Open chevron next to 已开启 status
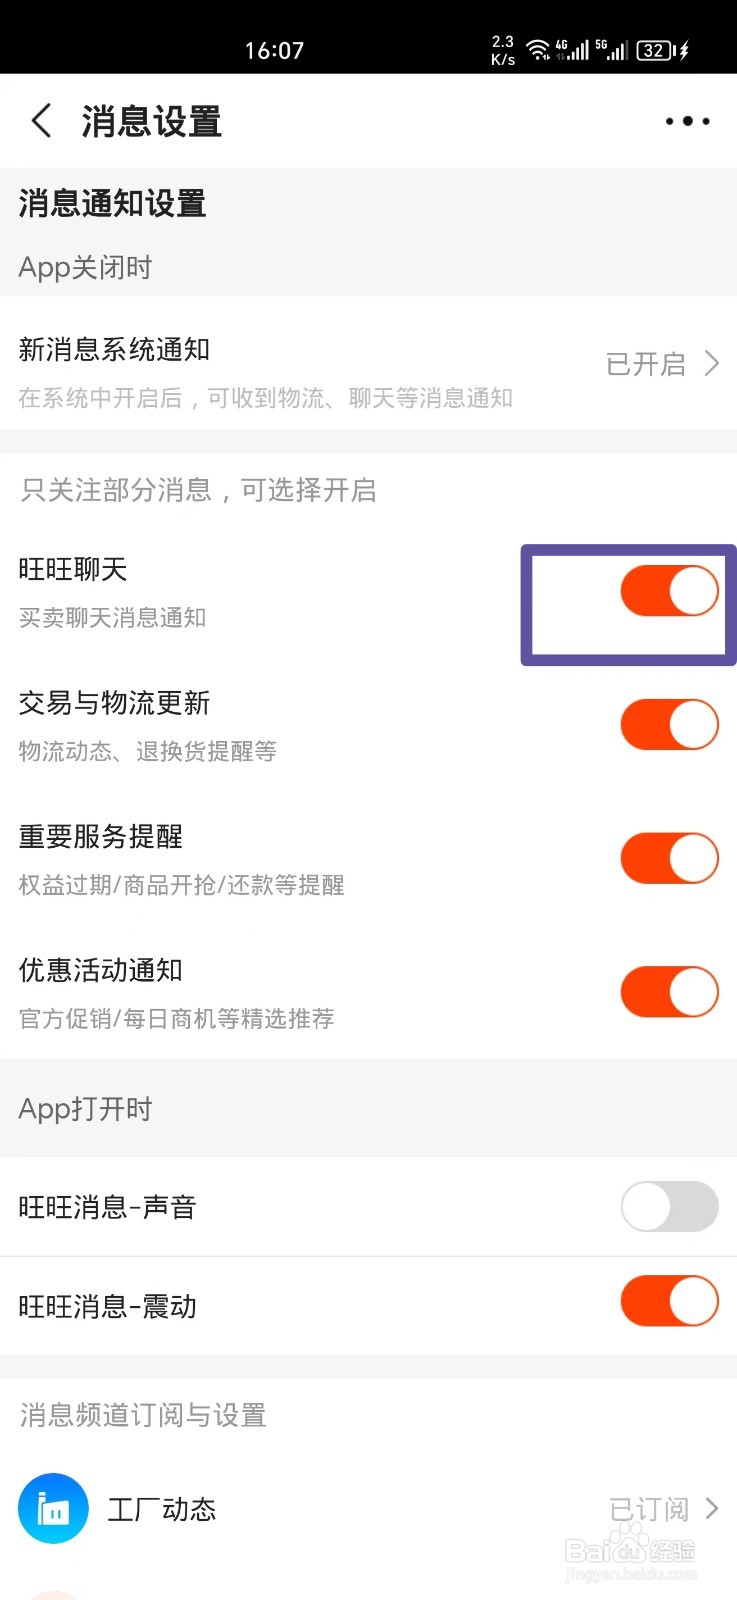 pyautogui.click(x=711, y=363)
